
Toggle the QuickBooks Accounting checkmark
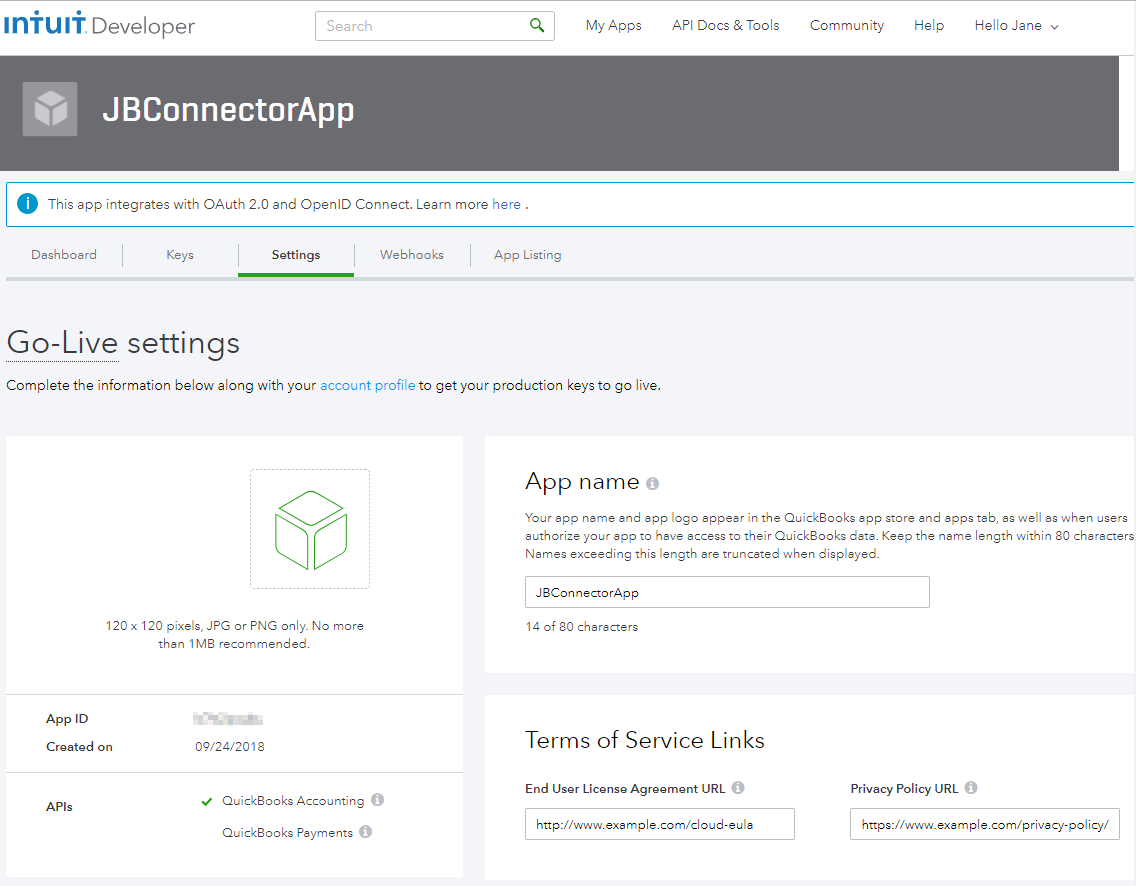(x=207, y=801)
